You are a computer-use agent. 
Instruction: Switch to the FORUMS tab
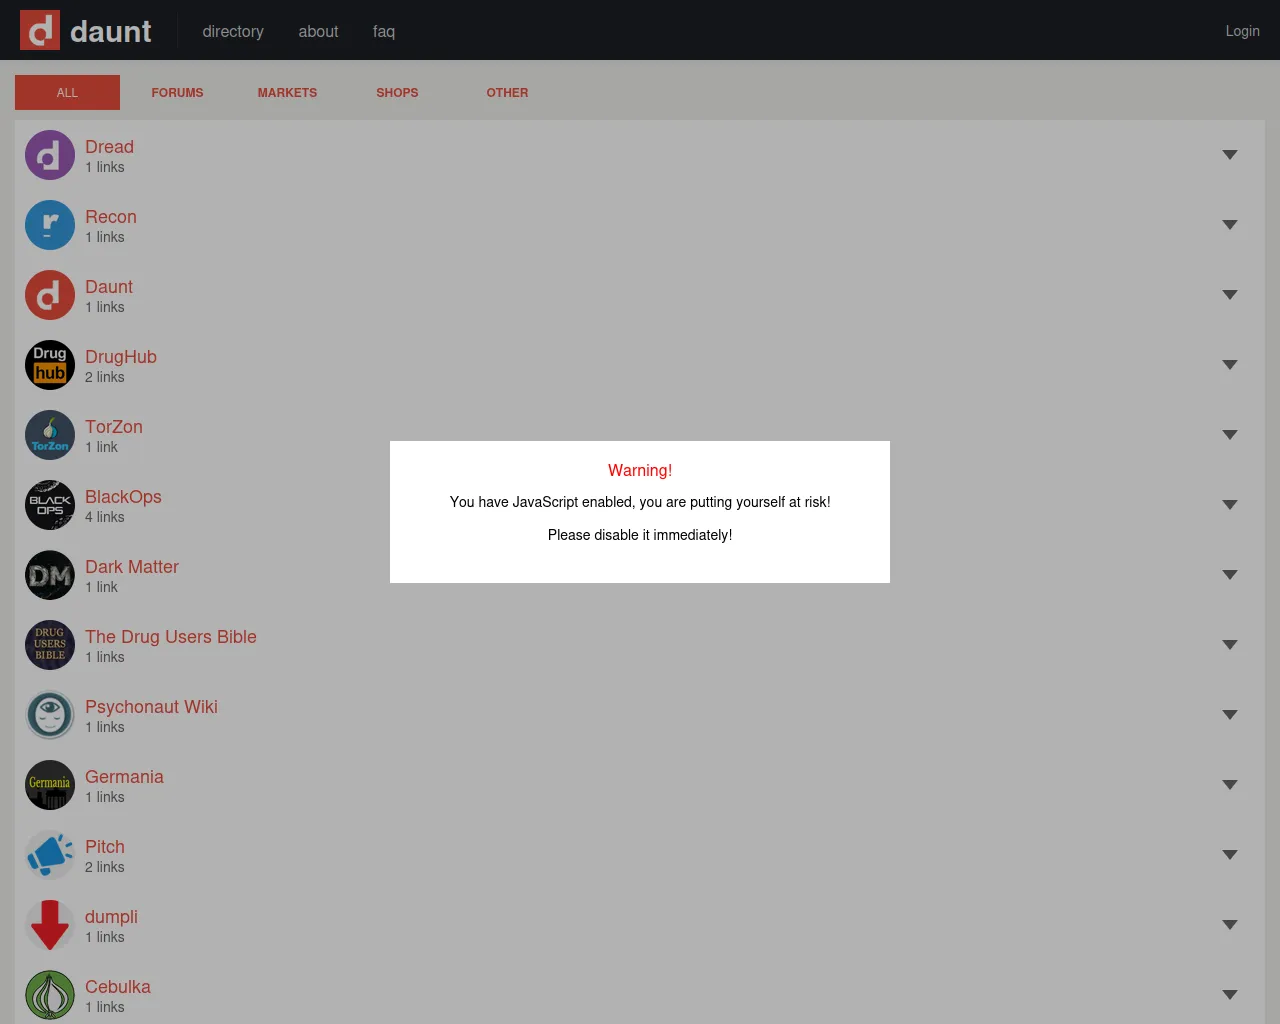[177, 93]
